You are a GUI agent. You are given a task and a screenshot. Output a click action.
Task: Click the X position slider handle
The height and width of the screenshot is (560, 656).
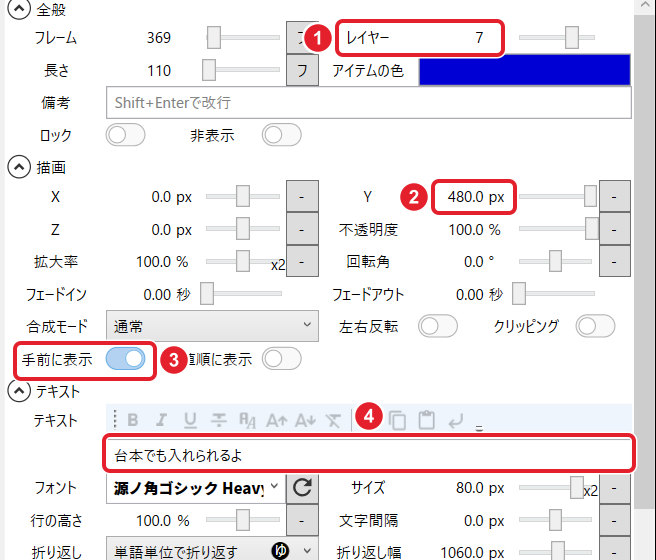tap(243, 196)
